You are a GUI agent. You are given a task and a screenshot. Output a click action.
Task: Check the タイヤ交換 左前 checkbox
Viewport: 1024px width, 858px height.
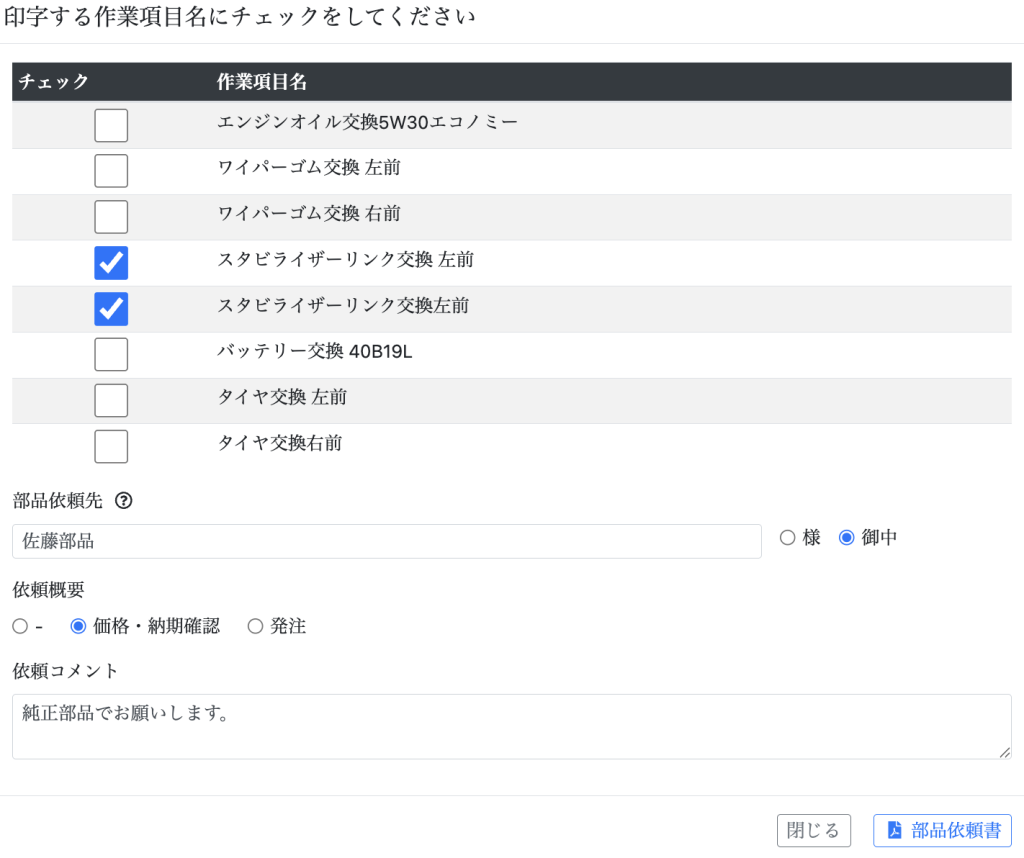pos(111,400)
